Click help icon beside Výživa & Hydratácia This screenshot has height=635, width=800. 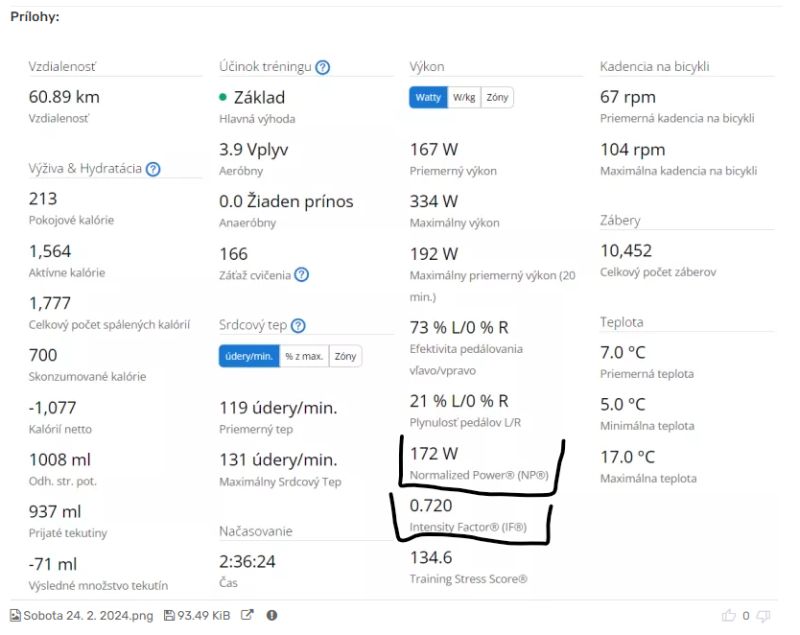(153, 169)
